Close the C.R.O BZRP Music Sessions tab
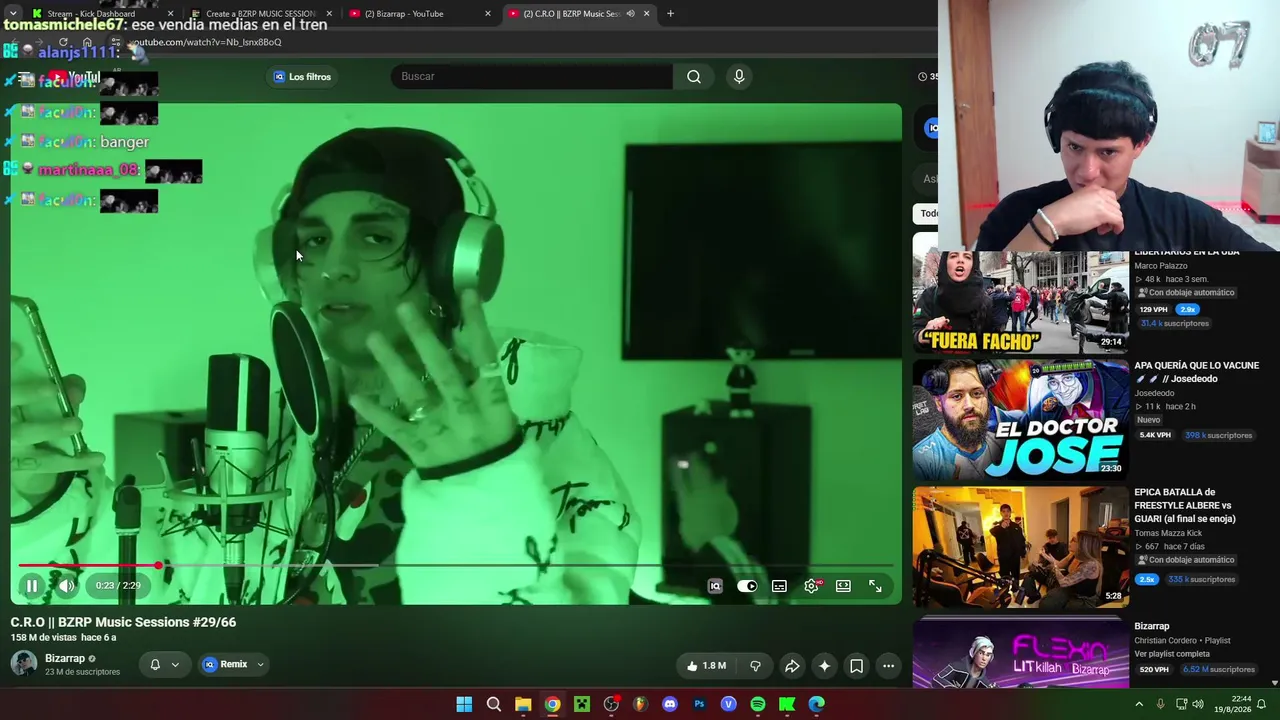 coord(646,14)
